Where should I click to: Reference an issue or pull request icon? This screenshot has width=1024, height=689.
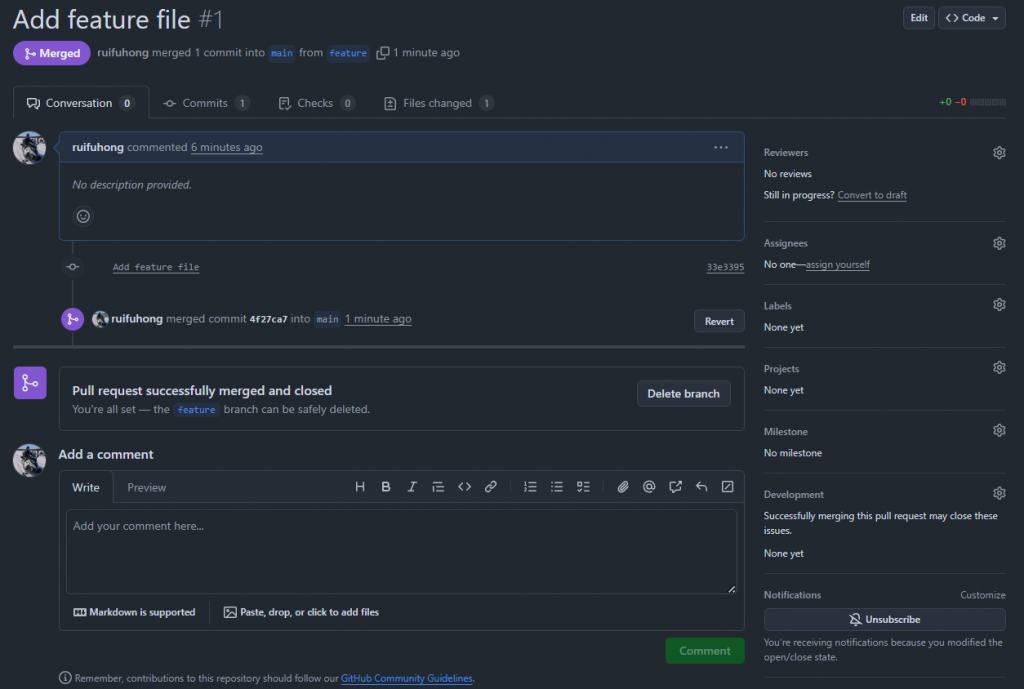point(675,487)
